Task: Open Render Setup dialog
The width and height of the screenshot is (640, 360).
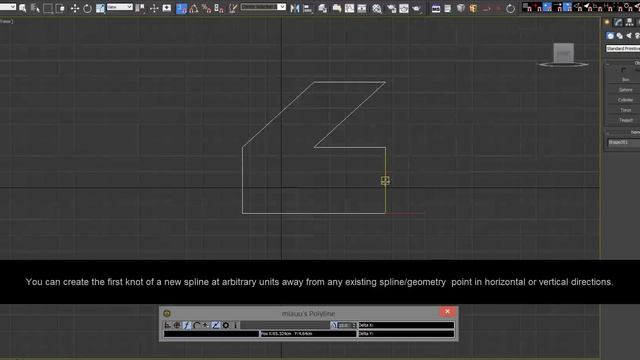Action: point(391,8)
